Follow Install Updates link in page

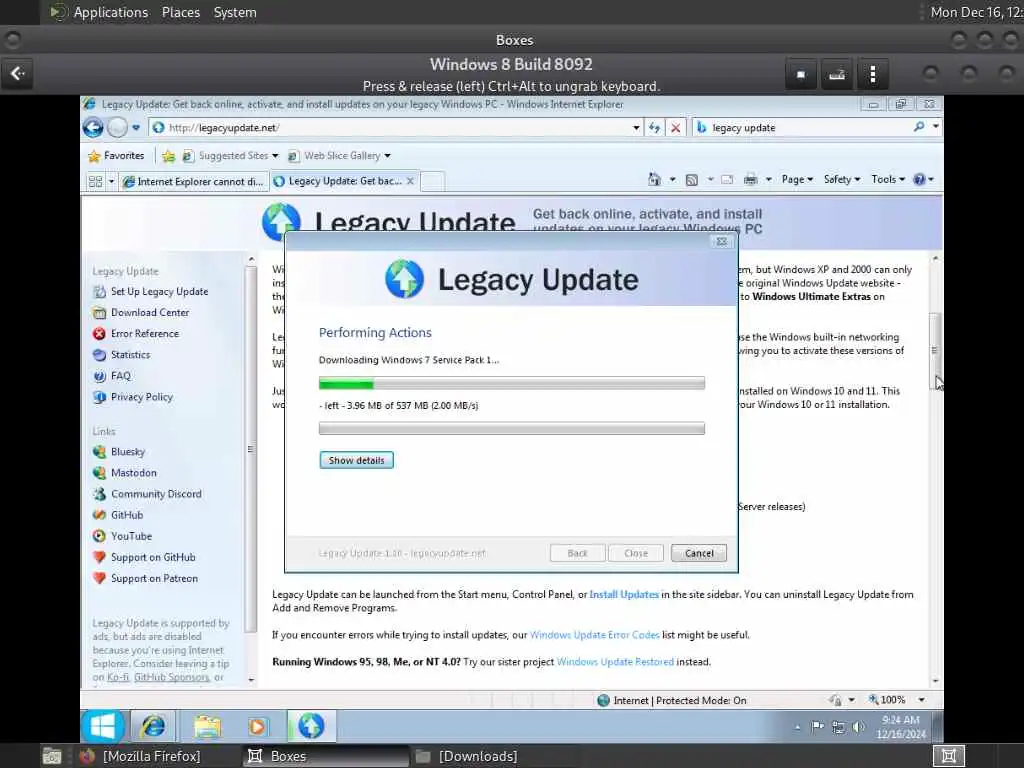[x=624, y=594]
